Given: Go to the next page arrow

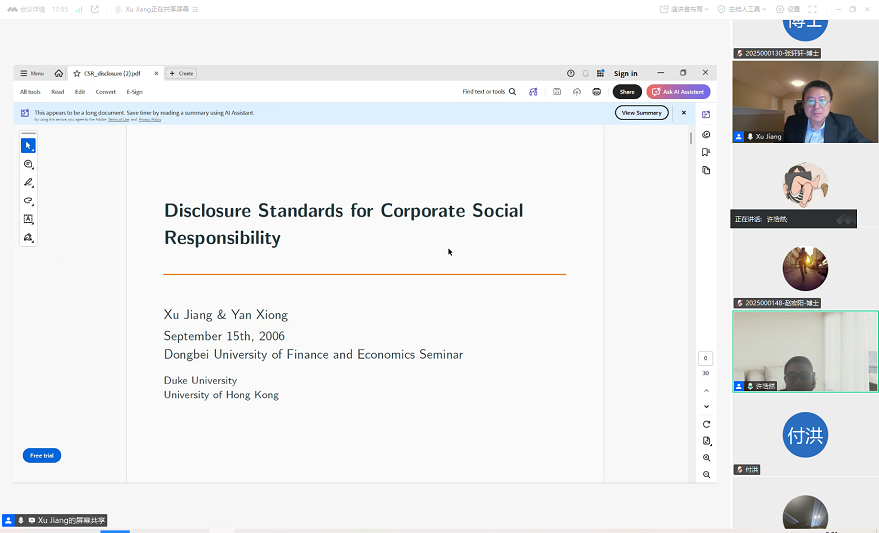Looking at the screenshot, I should pyautogui.click(x=706, y=406).
